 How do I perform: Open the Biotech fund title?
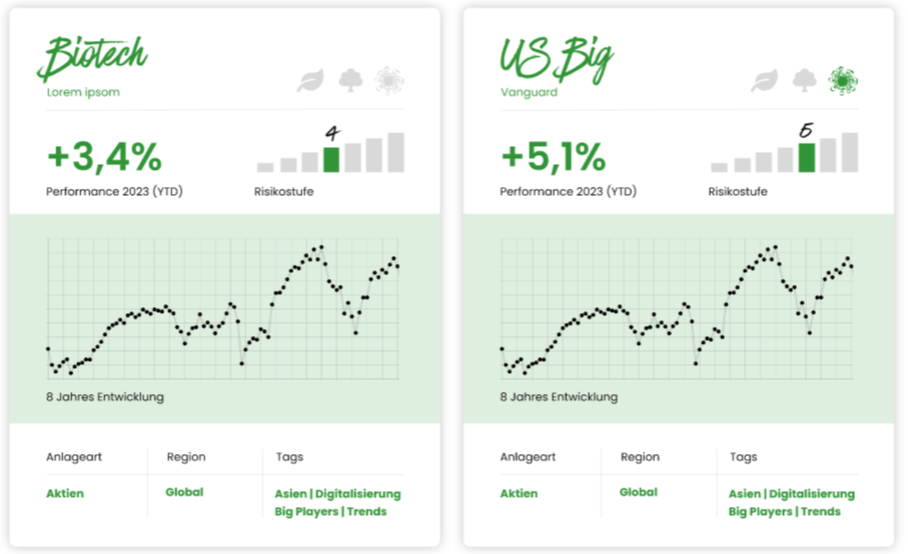tap(93, 57)
